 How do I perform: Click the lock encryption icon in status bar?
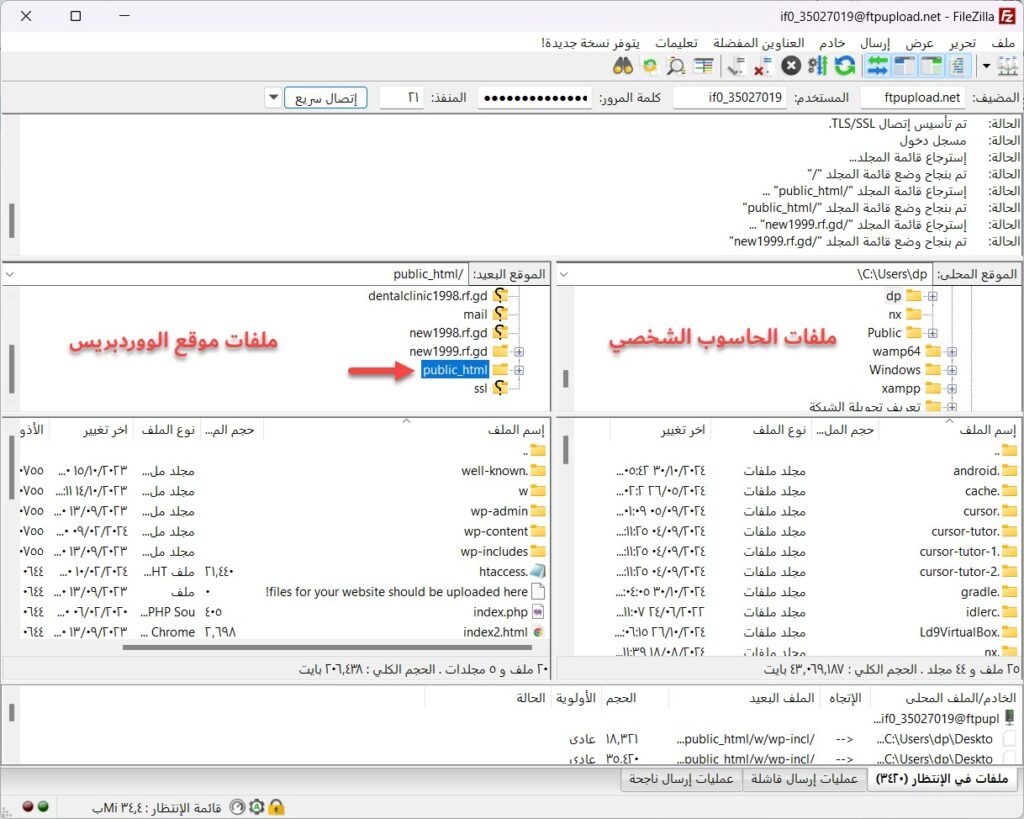click(x=277, y=807)
